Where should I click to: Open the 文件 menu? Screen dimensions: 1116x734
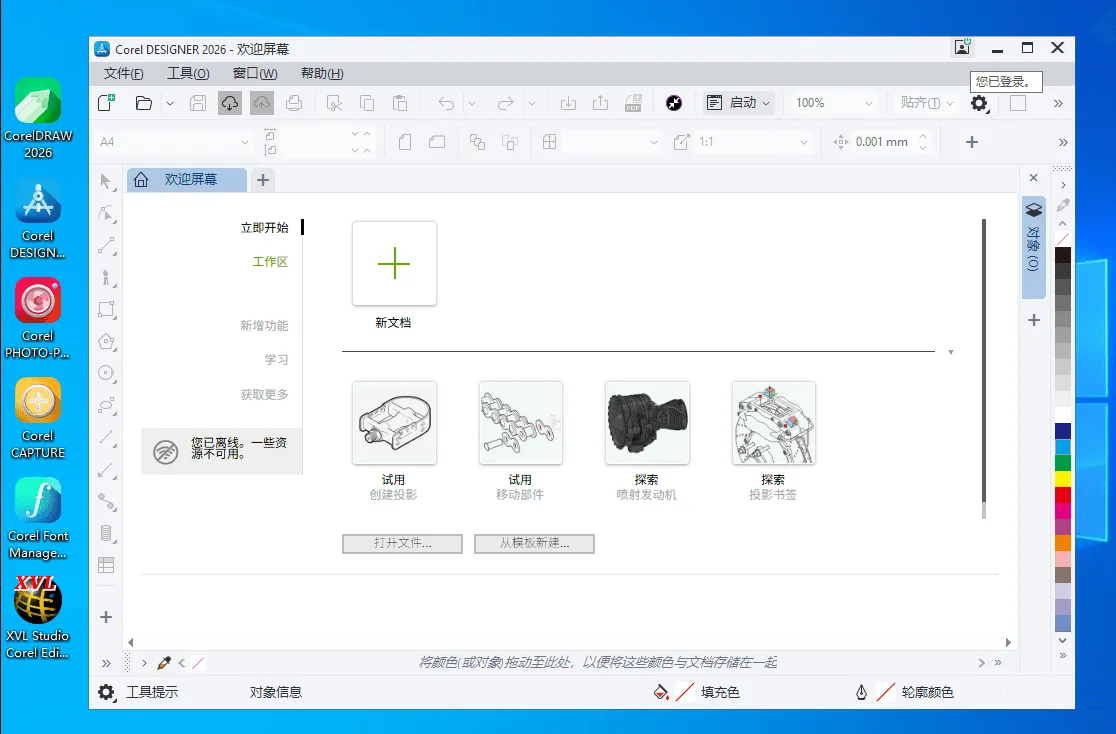click(123, 73)
